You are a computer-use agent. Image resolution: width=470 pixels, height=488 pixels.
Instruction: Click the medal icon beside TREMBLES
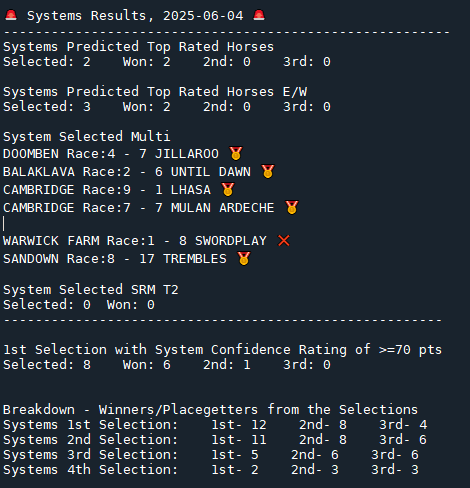click(x=244, y=259)
